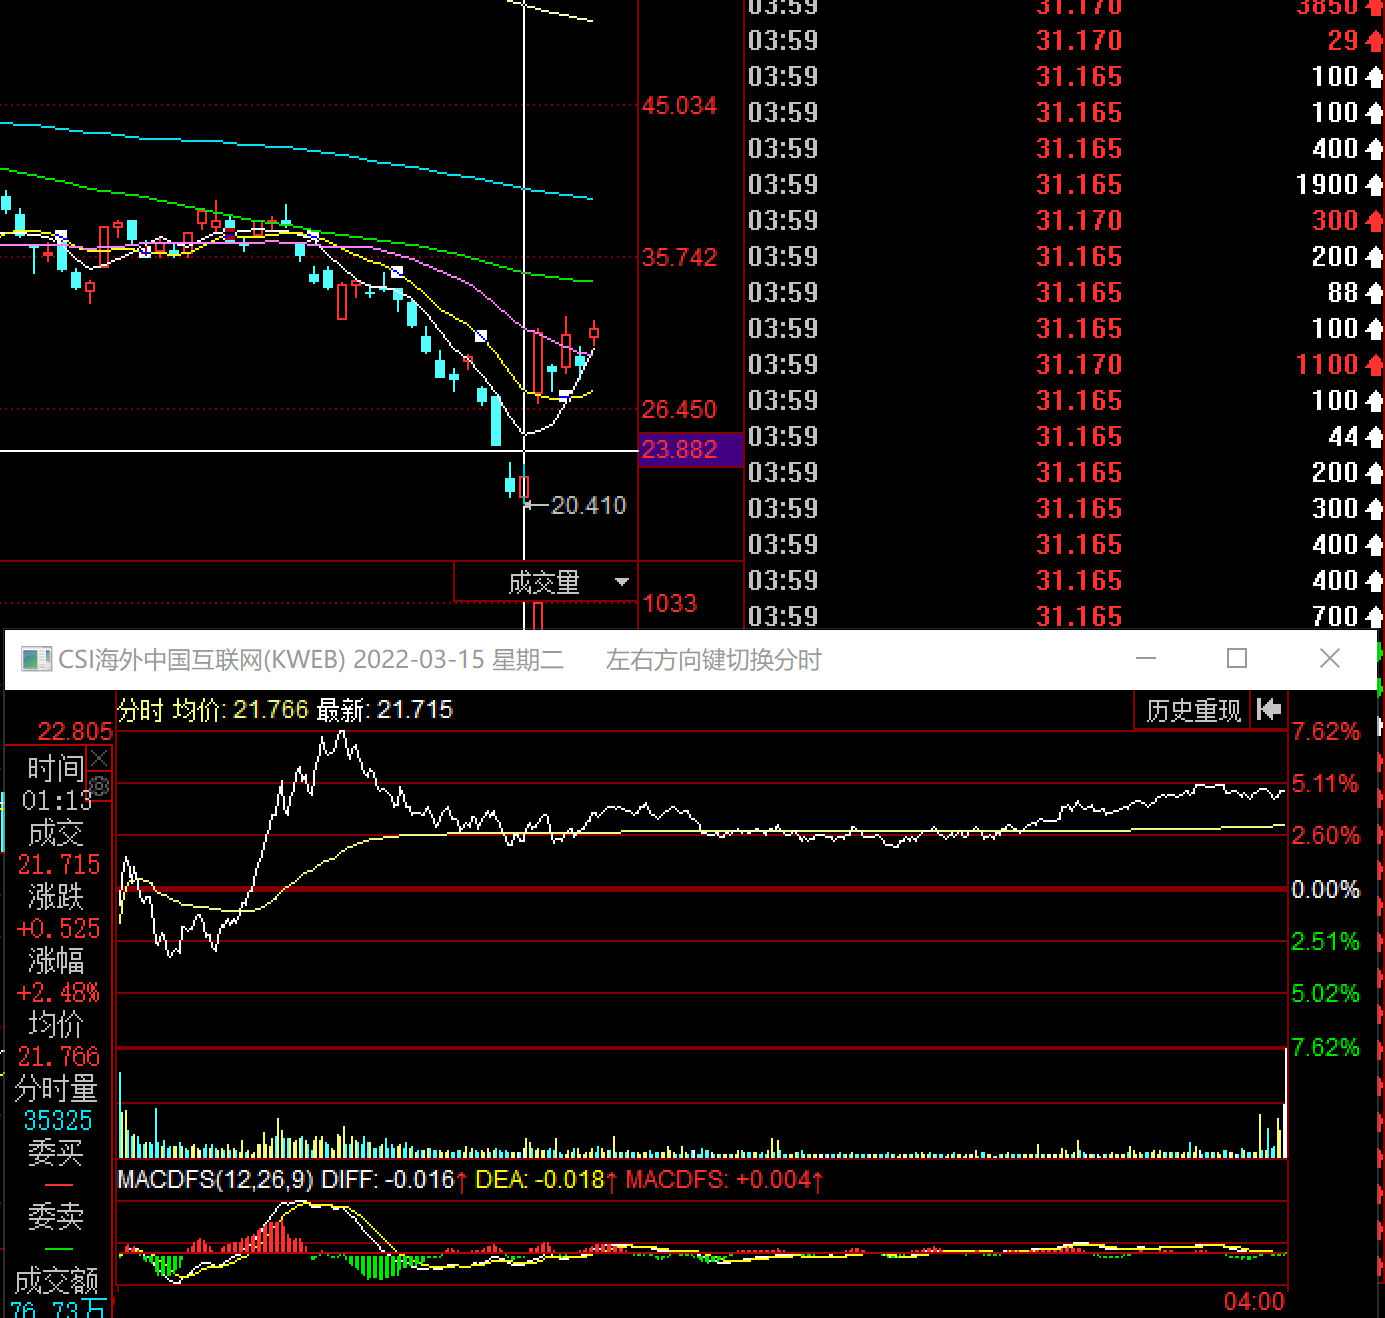Click the 04:00 time axis label

pos(1254,1301)
